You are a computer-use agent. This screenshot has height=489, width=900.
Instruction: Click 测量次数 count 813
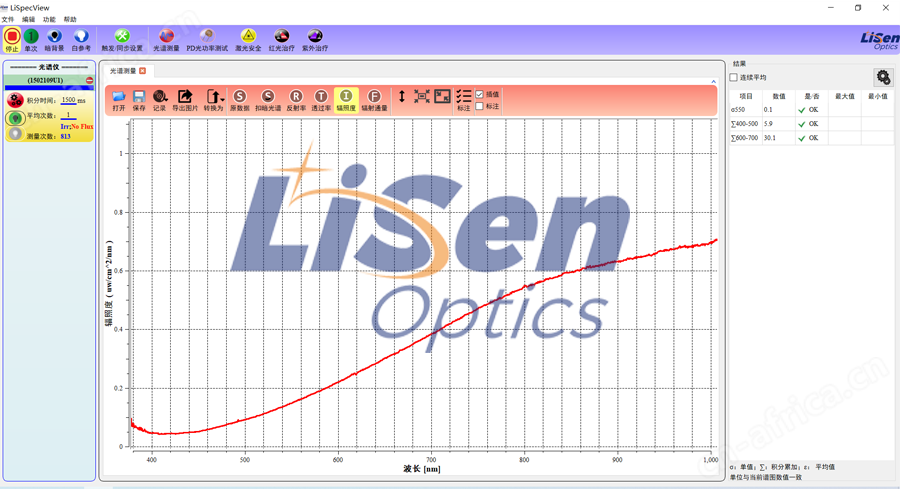click(x=65, y=137)
